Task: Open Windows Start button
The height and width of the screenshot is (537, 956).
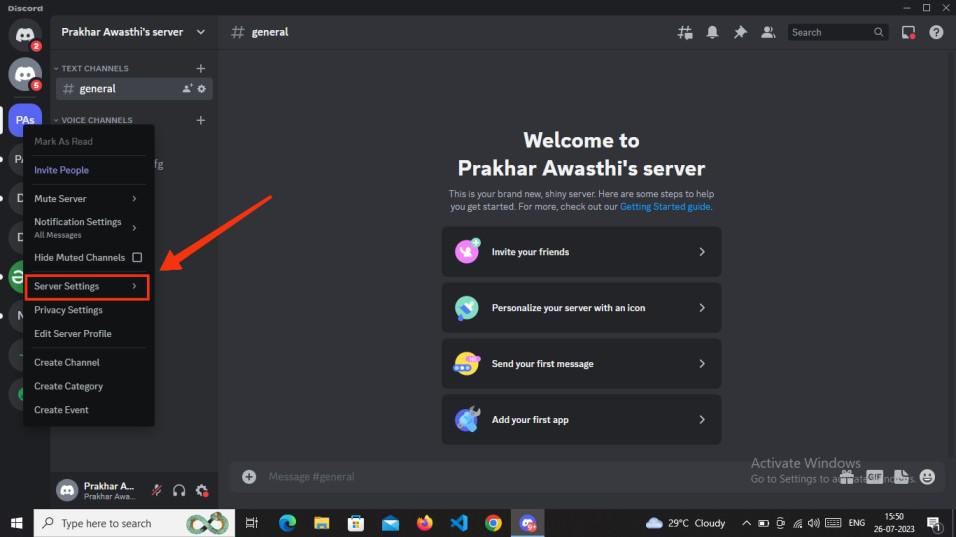Action: 16,523
